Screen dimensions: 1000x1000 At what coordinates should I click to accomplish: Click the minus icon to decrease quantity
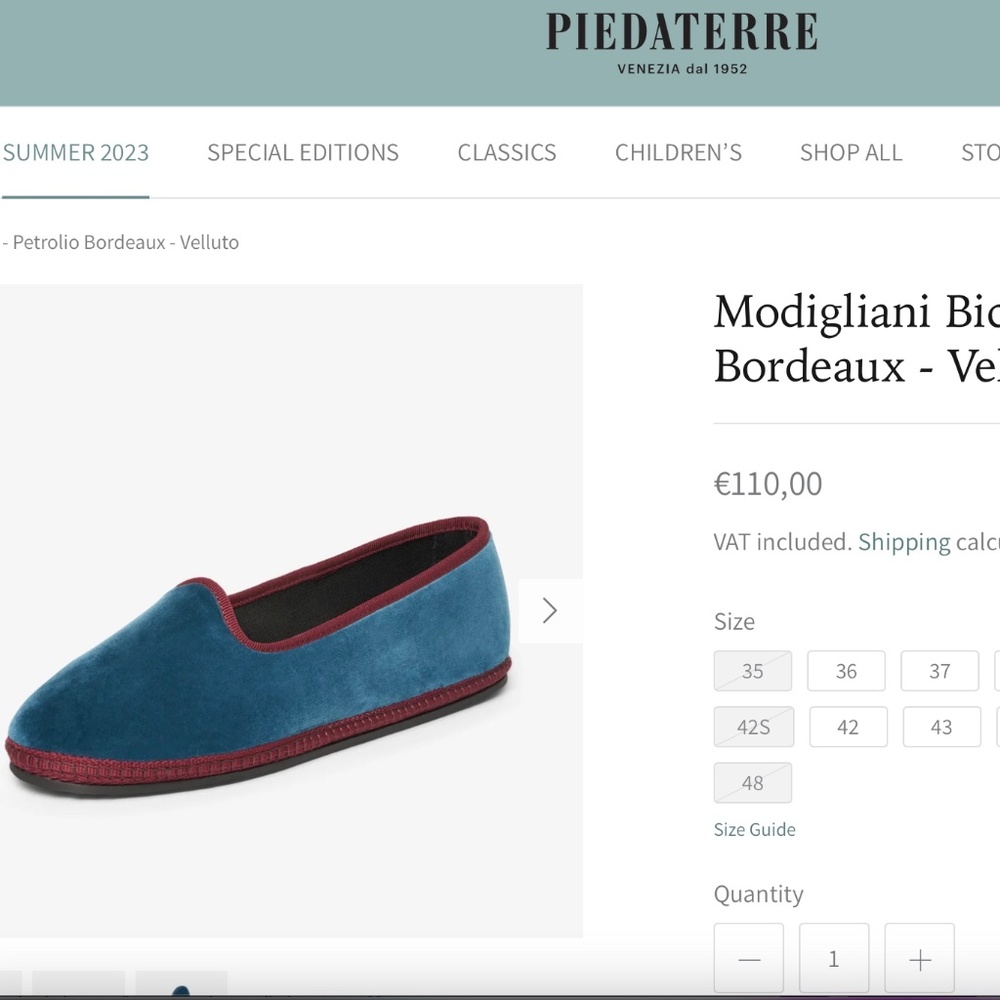[748, 957]
